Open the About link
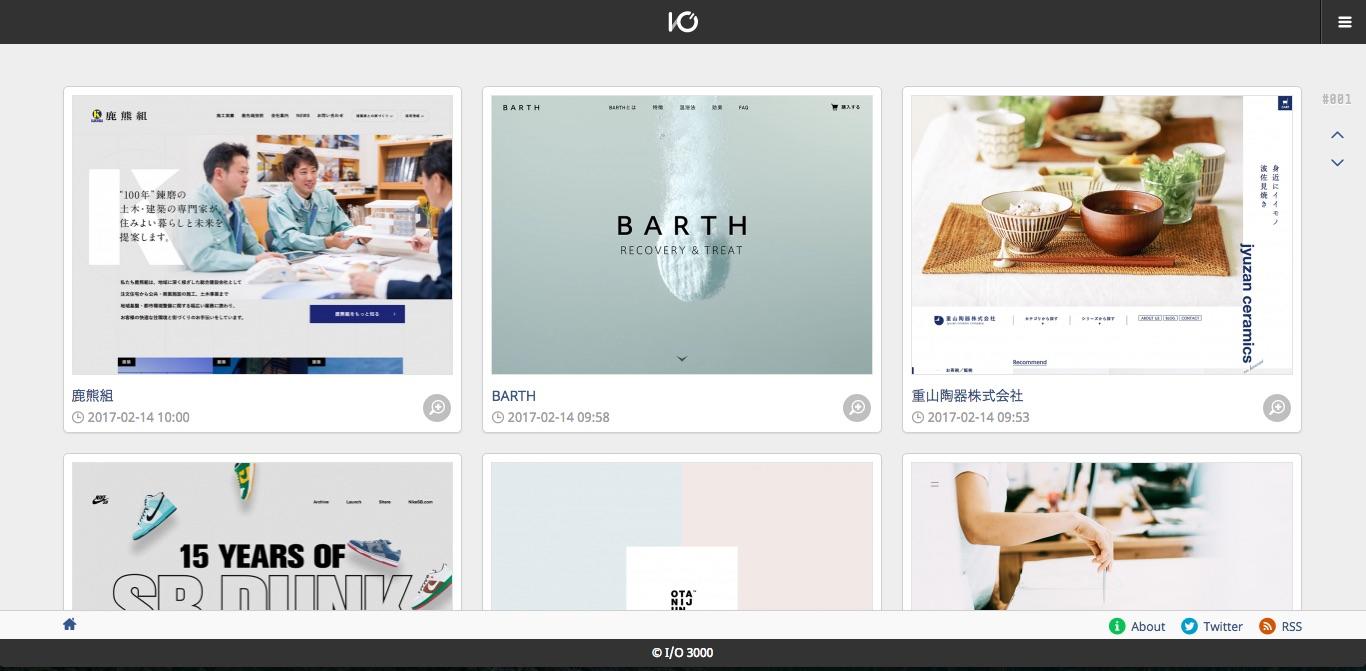The image size is (1366, 671). (x=1148, y=626)
